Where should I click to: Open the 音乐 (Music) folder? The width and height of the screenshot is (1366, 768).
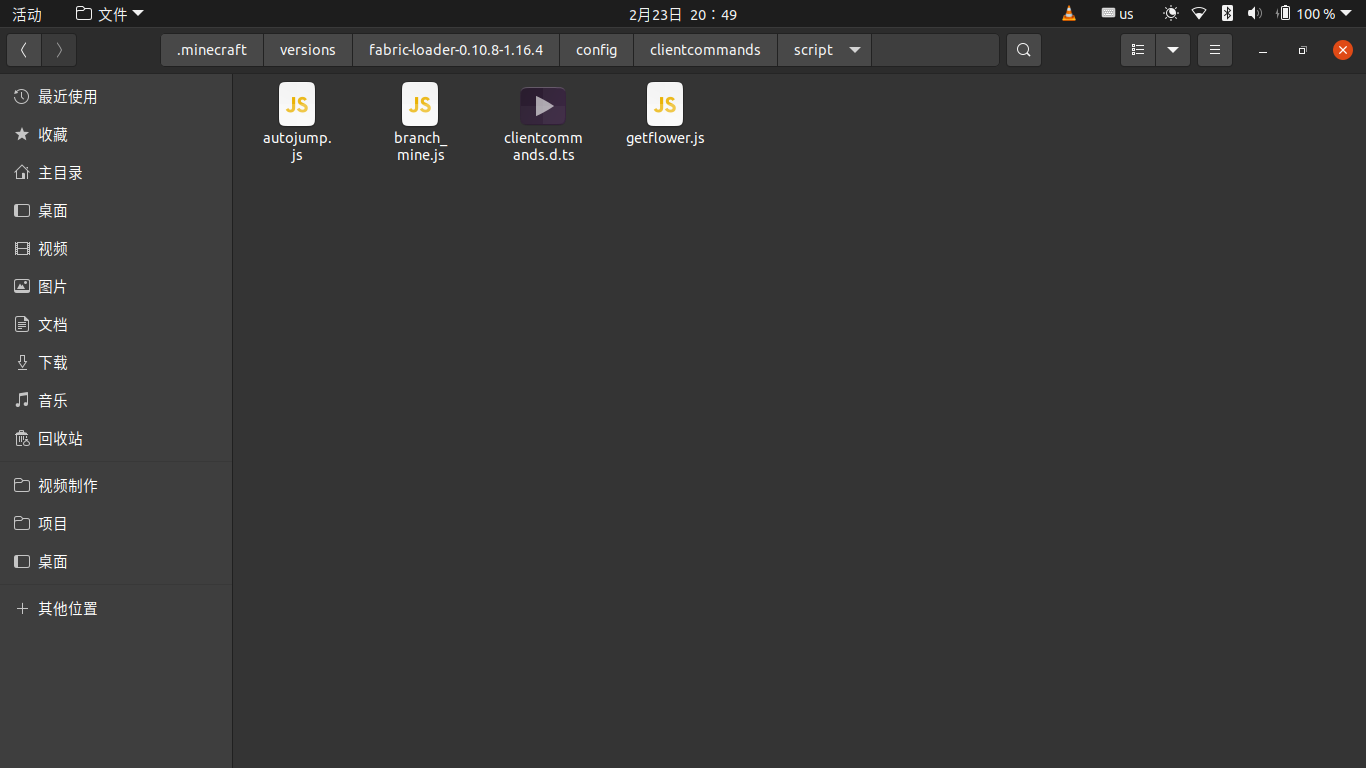tap(53, 400)
